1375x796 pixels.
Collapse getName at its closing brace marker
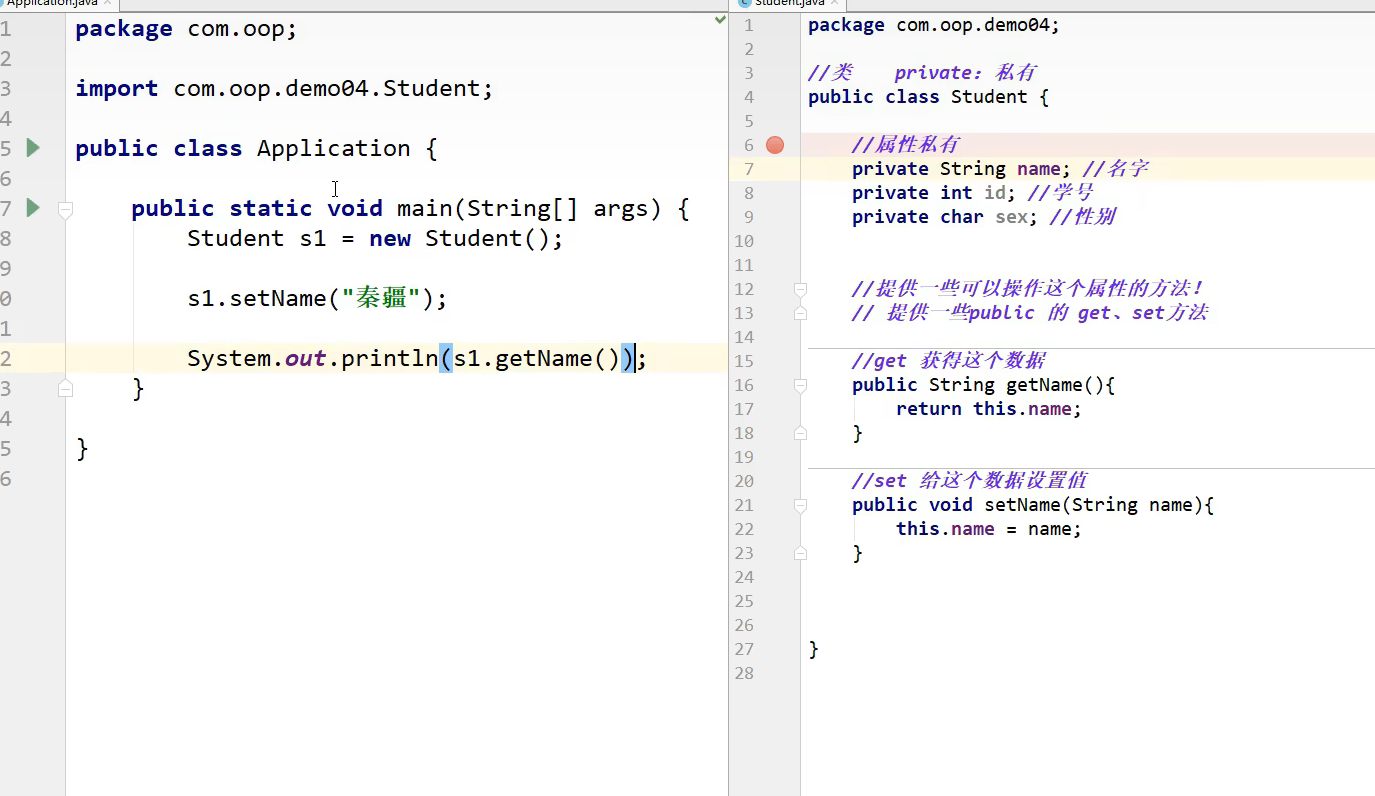click(800, 433)
